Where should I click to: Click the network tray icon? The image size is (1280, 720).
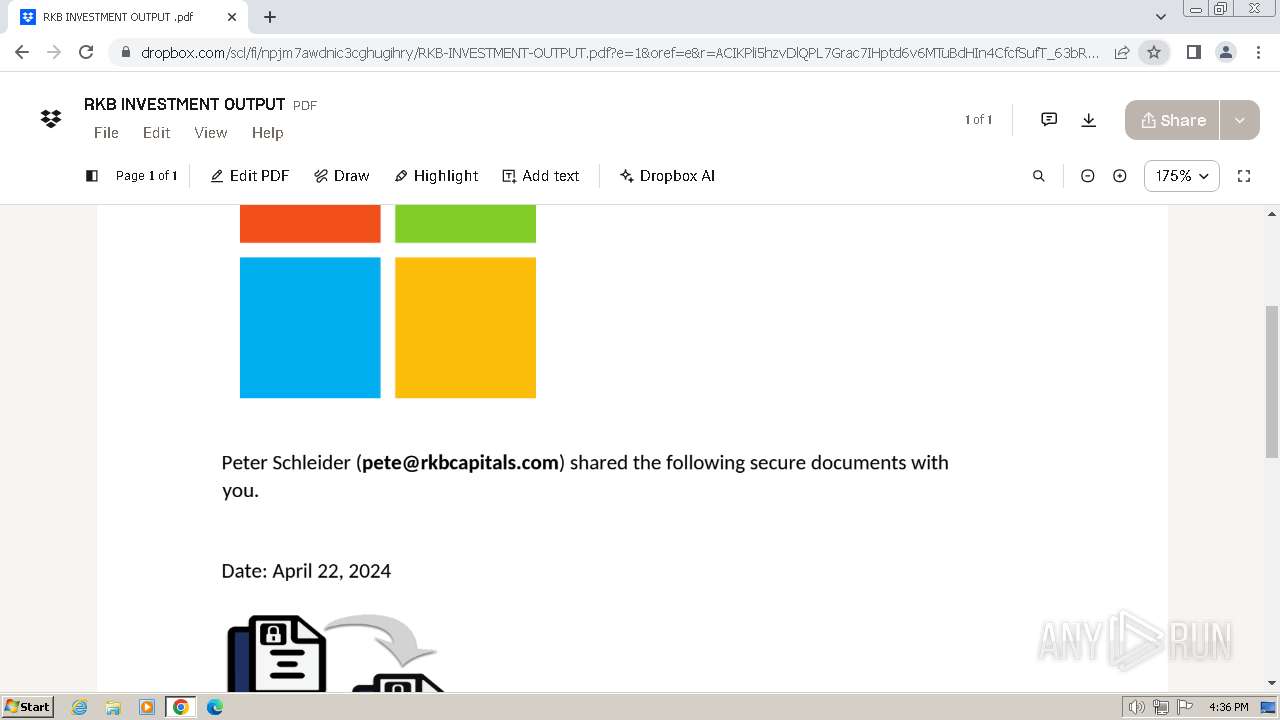click(x=1161, y=707)
